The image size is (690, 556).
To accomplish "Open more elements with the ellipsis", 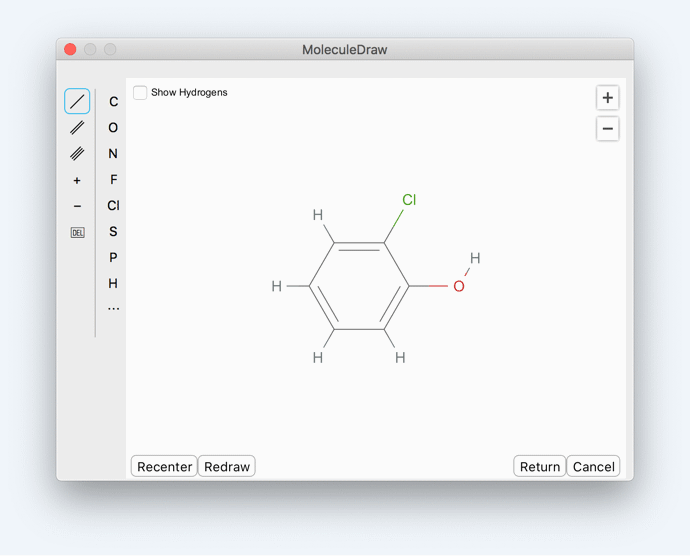I will (113, 309).
